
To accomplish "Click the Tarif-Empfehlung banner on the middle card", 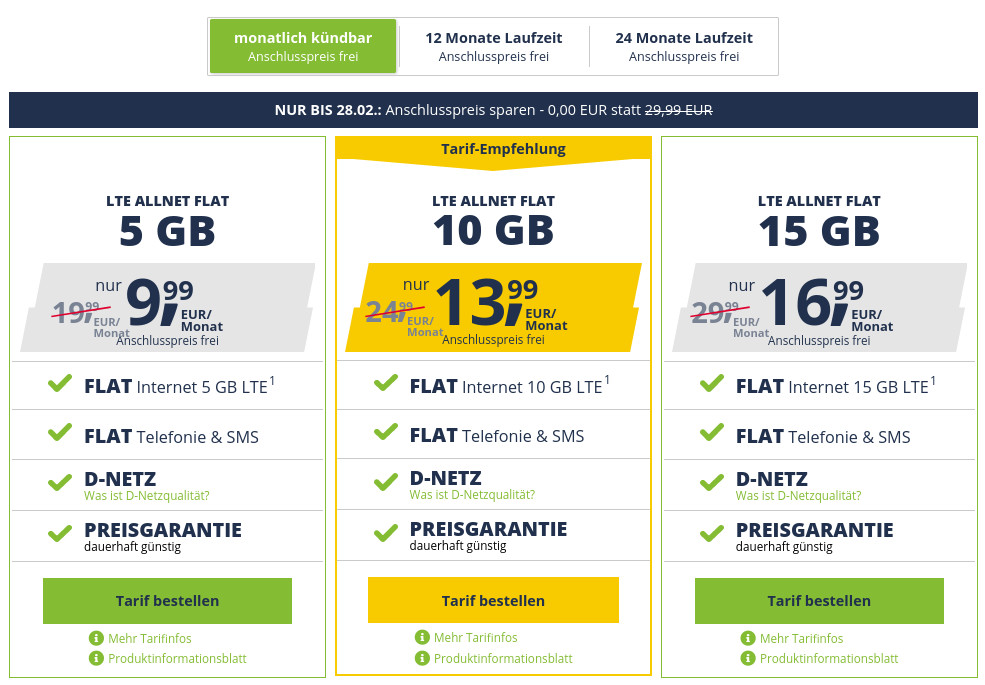I will [493, 148].
